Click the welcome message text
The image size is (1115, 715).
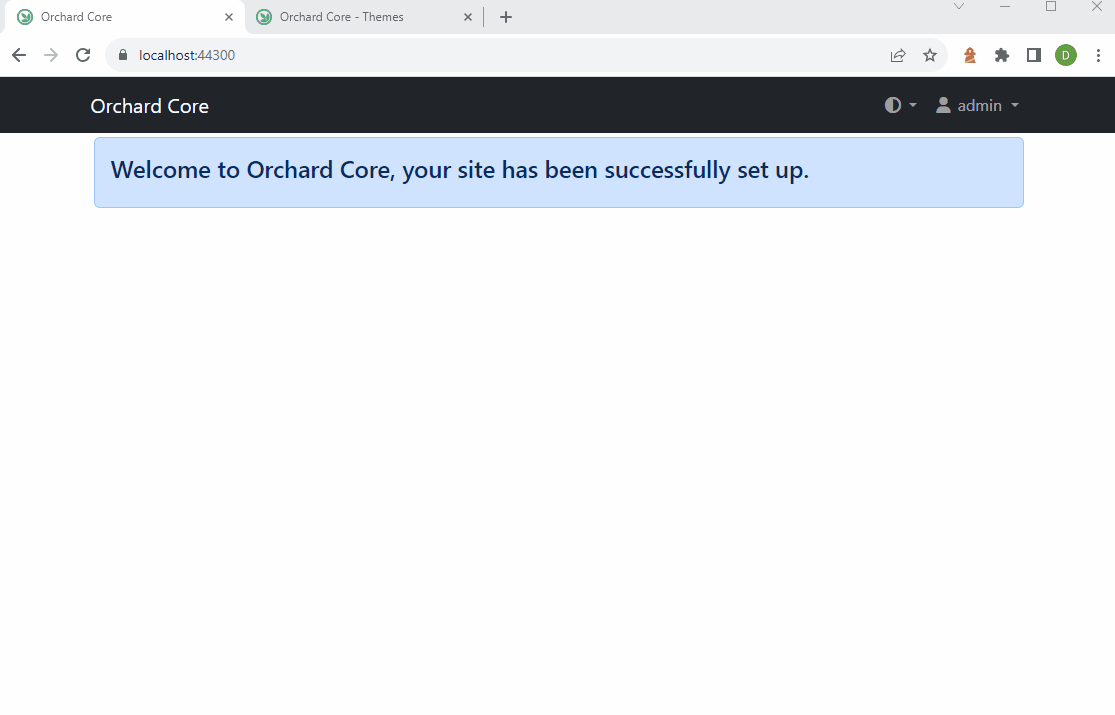click(x=459, y=170)
